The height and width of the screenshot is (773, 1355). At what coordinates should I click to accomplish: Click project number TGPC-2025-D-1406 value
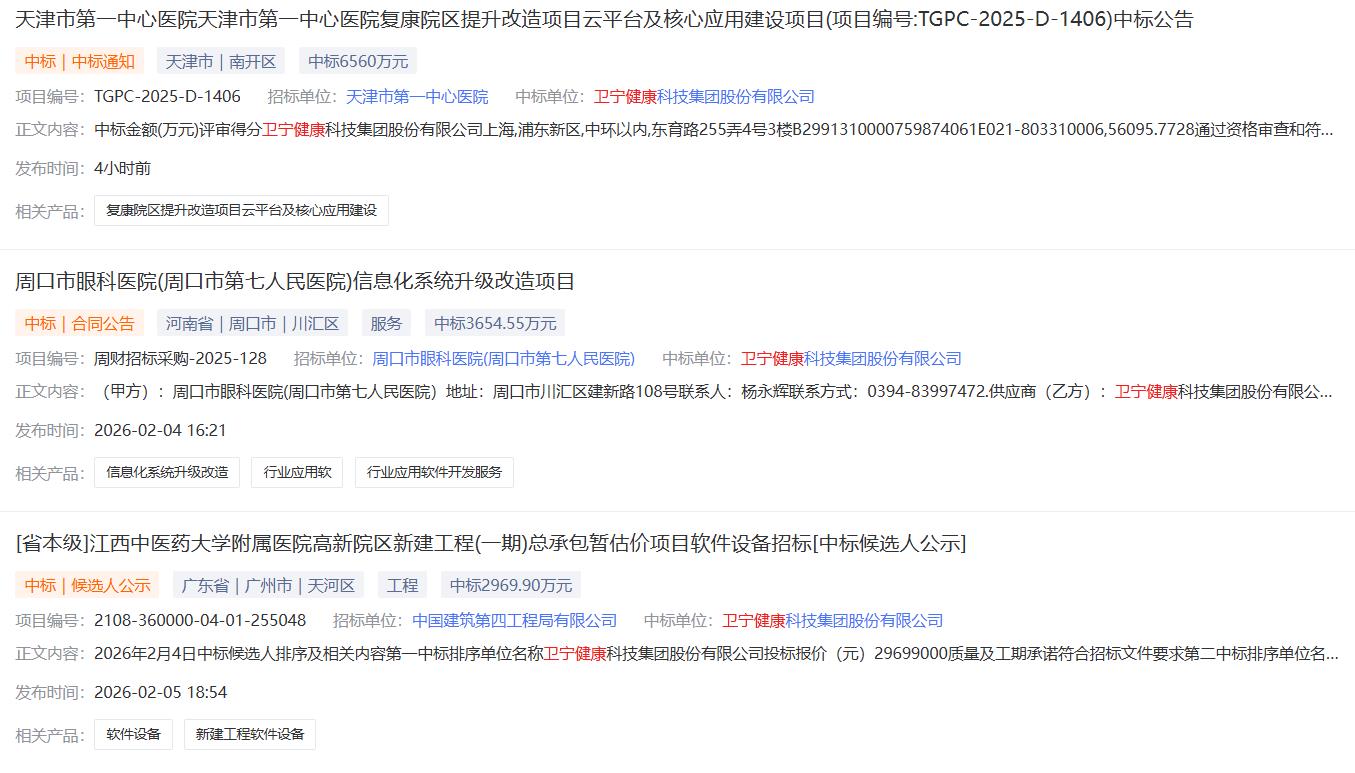167,96
